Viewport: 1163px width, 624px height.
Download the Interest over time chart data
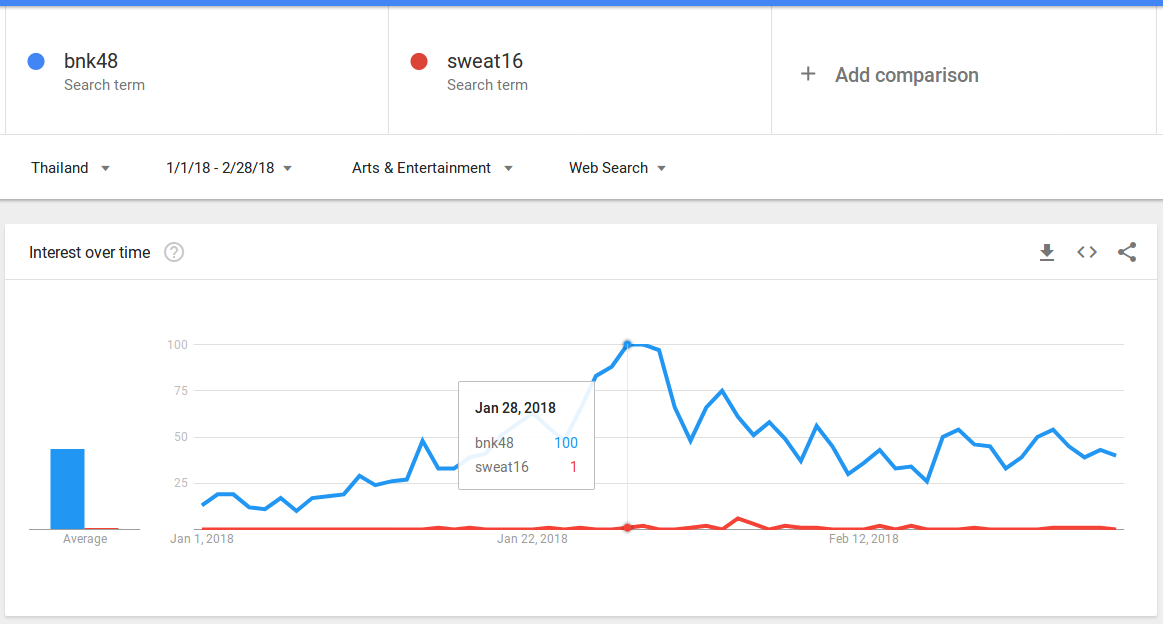coord(1047,252)
